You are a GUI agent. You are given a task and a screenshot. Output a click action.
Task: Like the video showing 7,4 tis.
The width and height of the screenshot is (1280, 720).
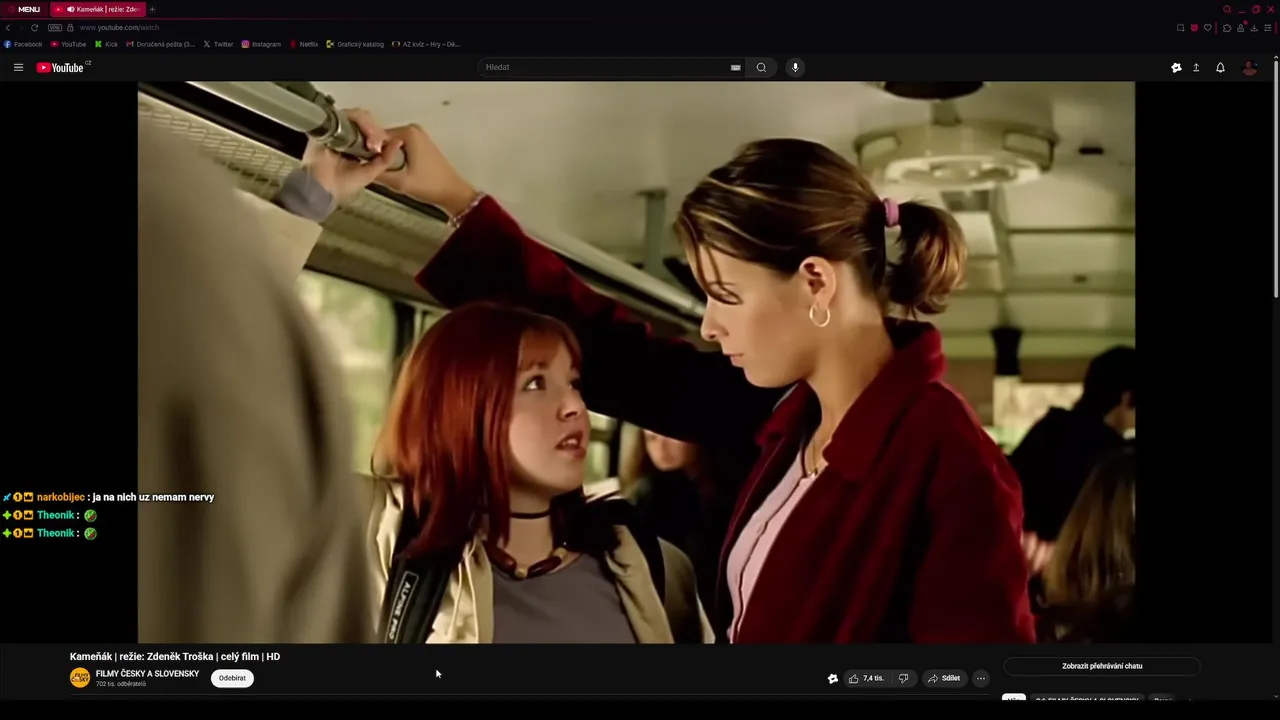pos(866,678)
